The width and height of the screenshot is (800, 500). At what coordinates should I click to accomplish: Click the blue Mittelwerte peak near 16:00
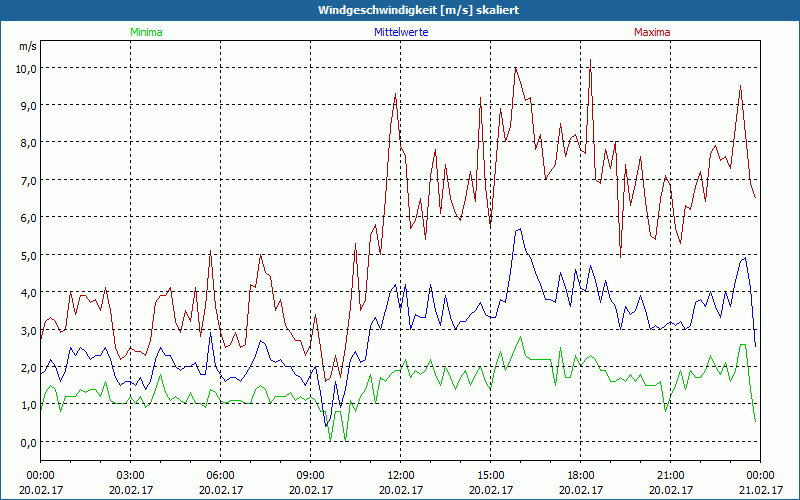(519, 229)
